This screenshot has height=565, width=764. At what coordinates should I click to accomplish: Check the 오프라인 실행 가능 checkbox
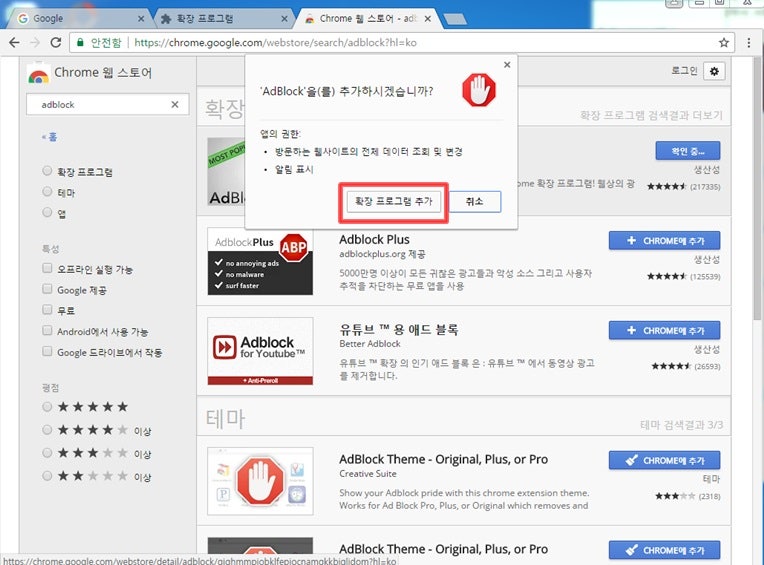tap(47, 268)
